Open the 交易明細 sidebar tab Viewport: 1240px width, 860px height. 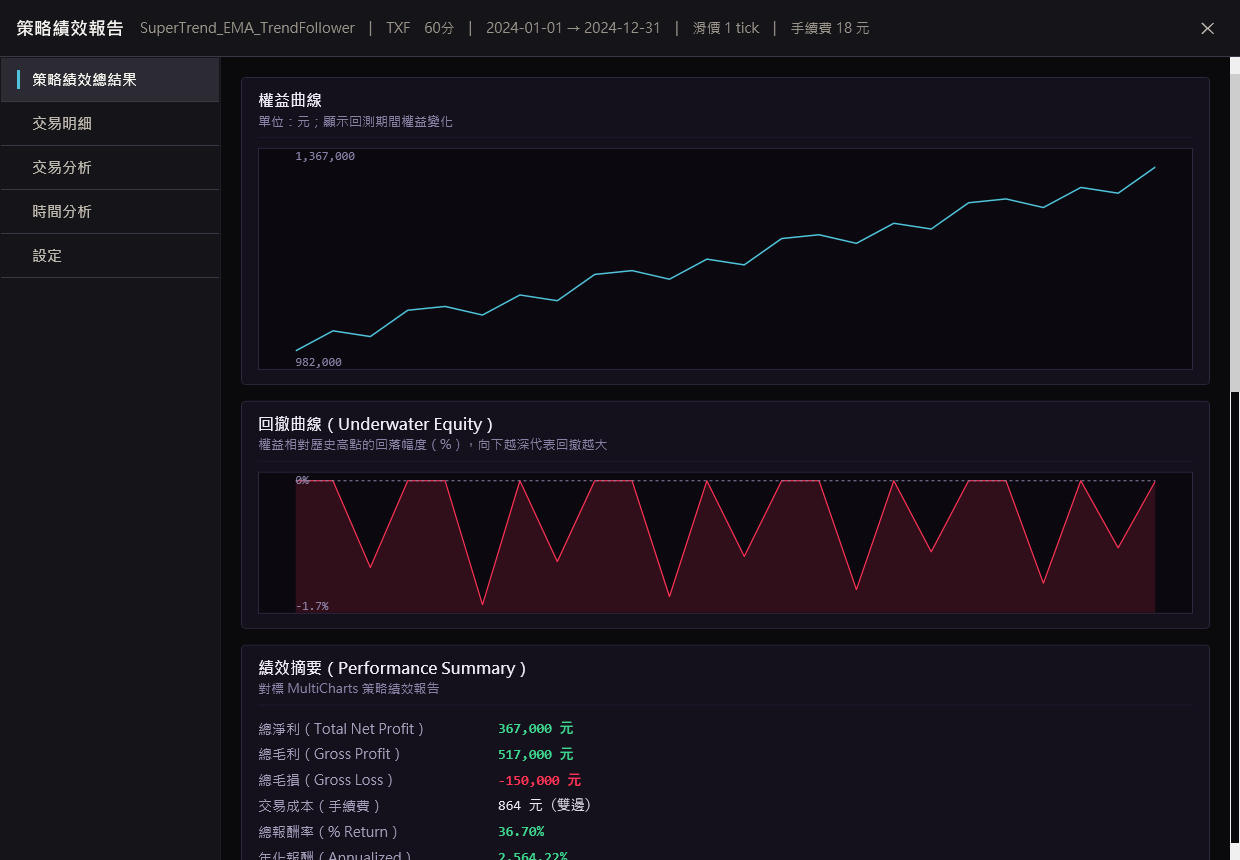point(110,124)
